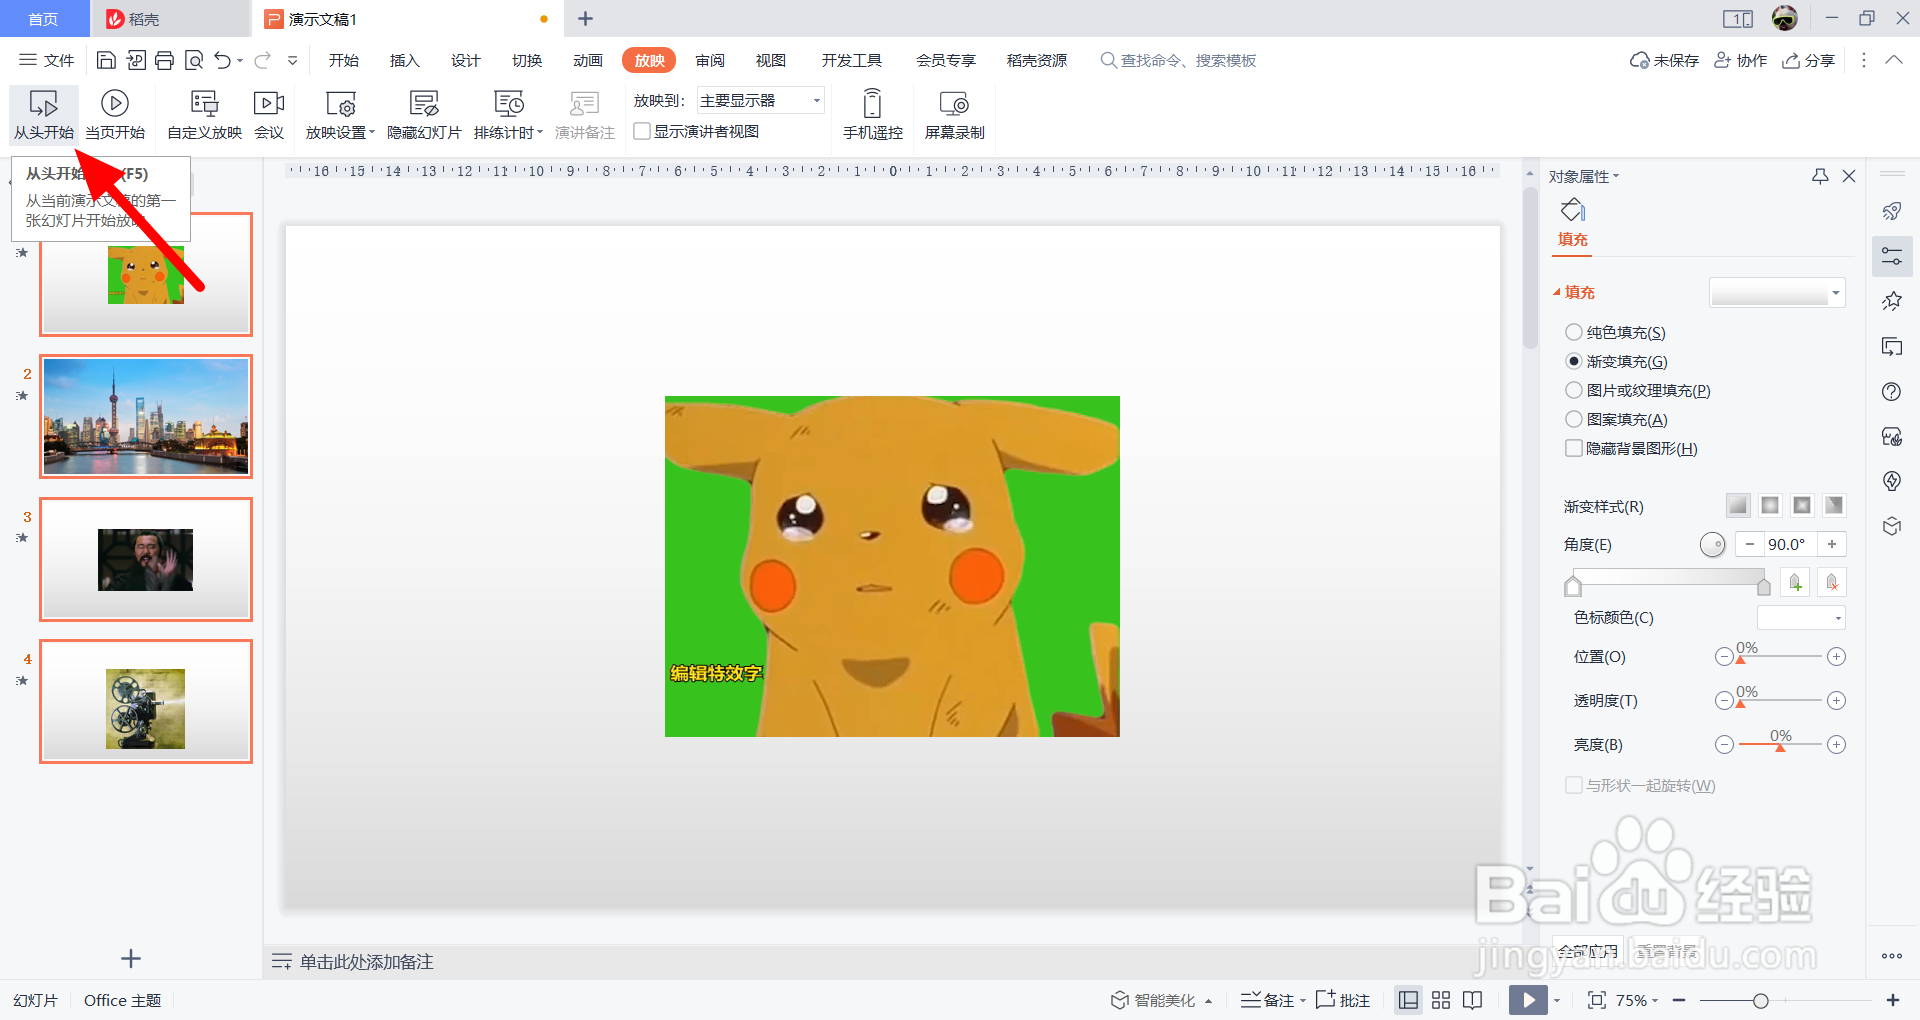Viewport: 1920px width, 1020px height.
Task: Remove the gradient stop
Action: [1832, 582]
